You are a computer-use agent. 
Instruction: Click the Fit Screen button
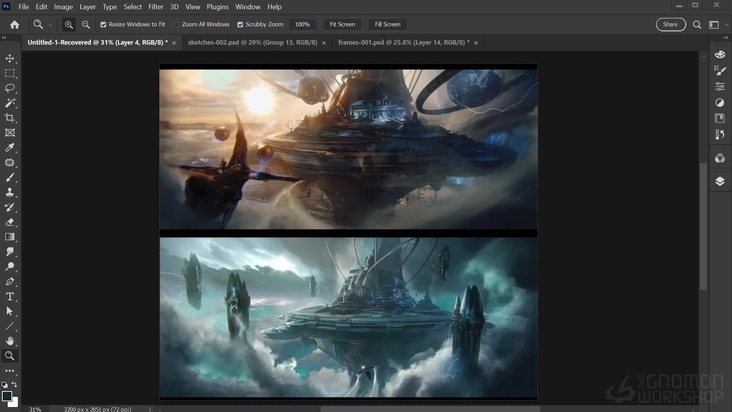point(342,24)
